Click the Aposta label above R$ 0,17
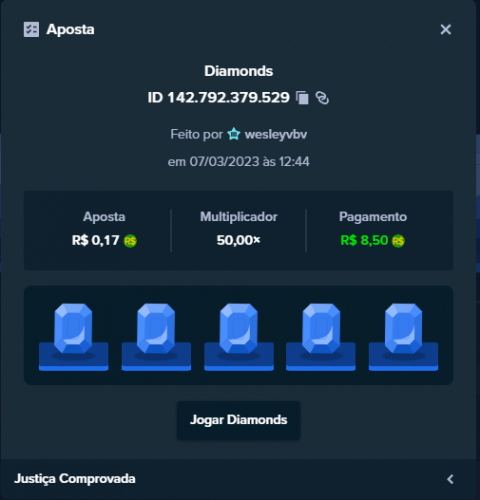The width and height of the screenshot is (480, 500). [104, 217]
